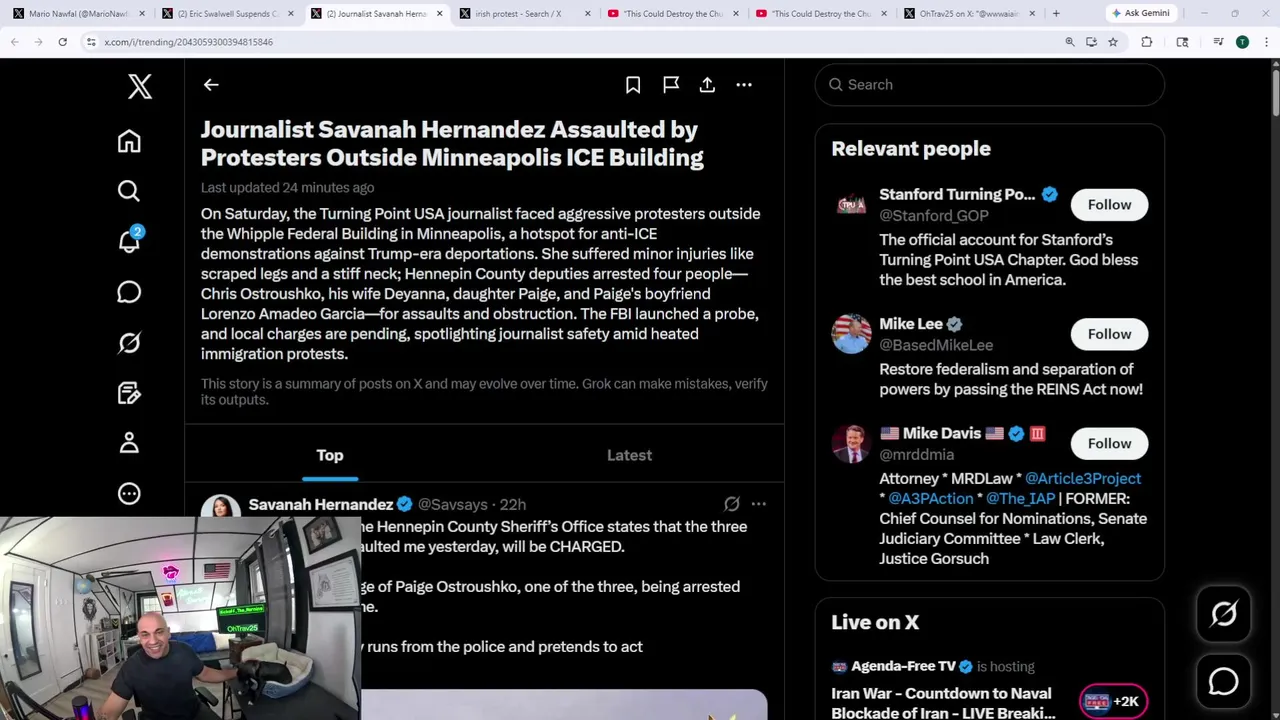This screenshot has width=1280, height=720.
Task: Open the browser zoom magnifier icon
Action: point(1070,42)
